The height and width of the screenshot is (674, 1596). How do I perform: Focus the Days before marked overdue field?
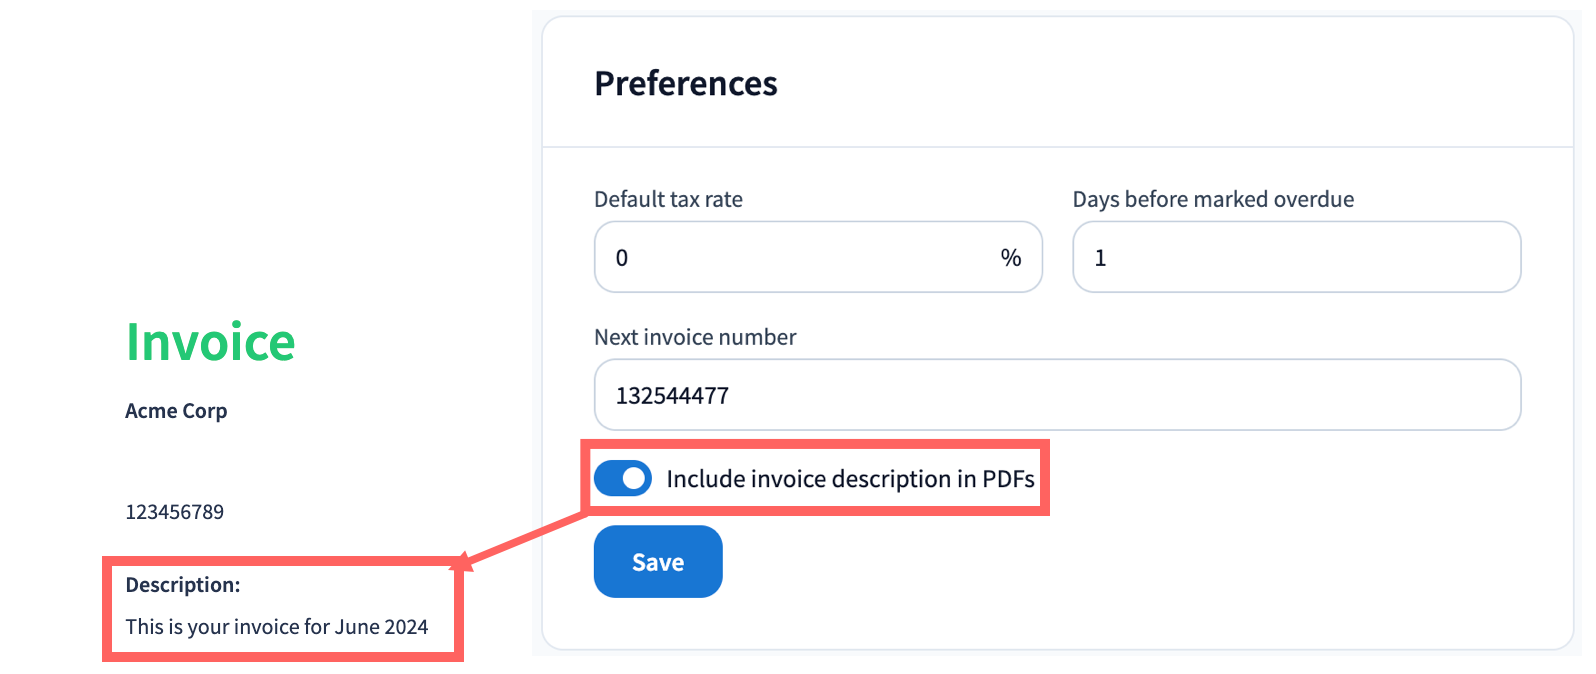1296,258
